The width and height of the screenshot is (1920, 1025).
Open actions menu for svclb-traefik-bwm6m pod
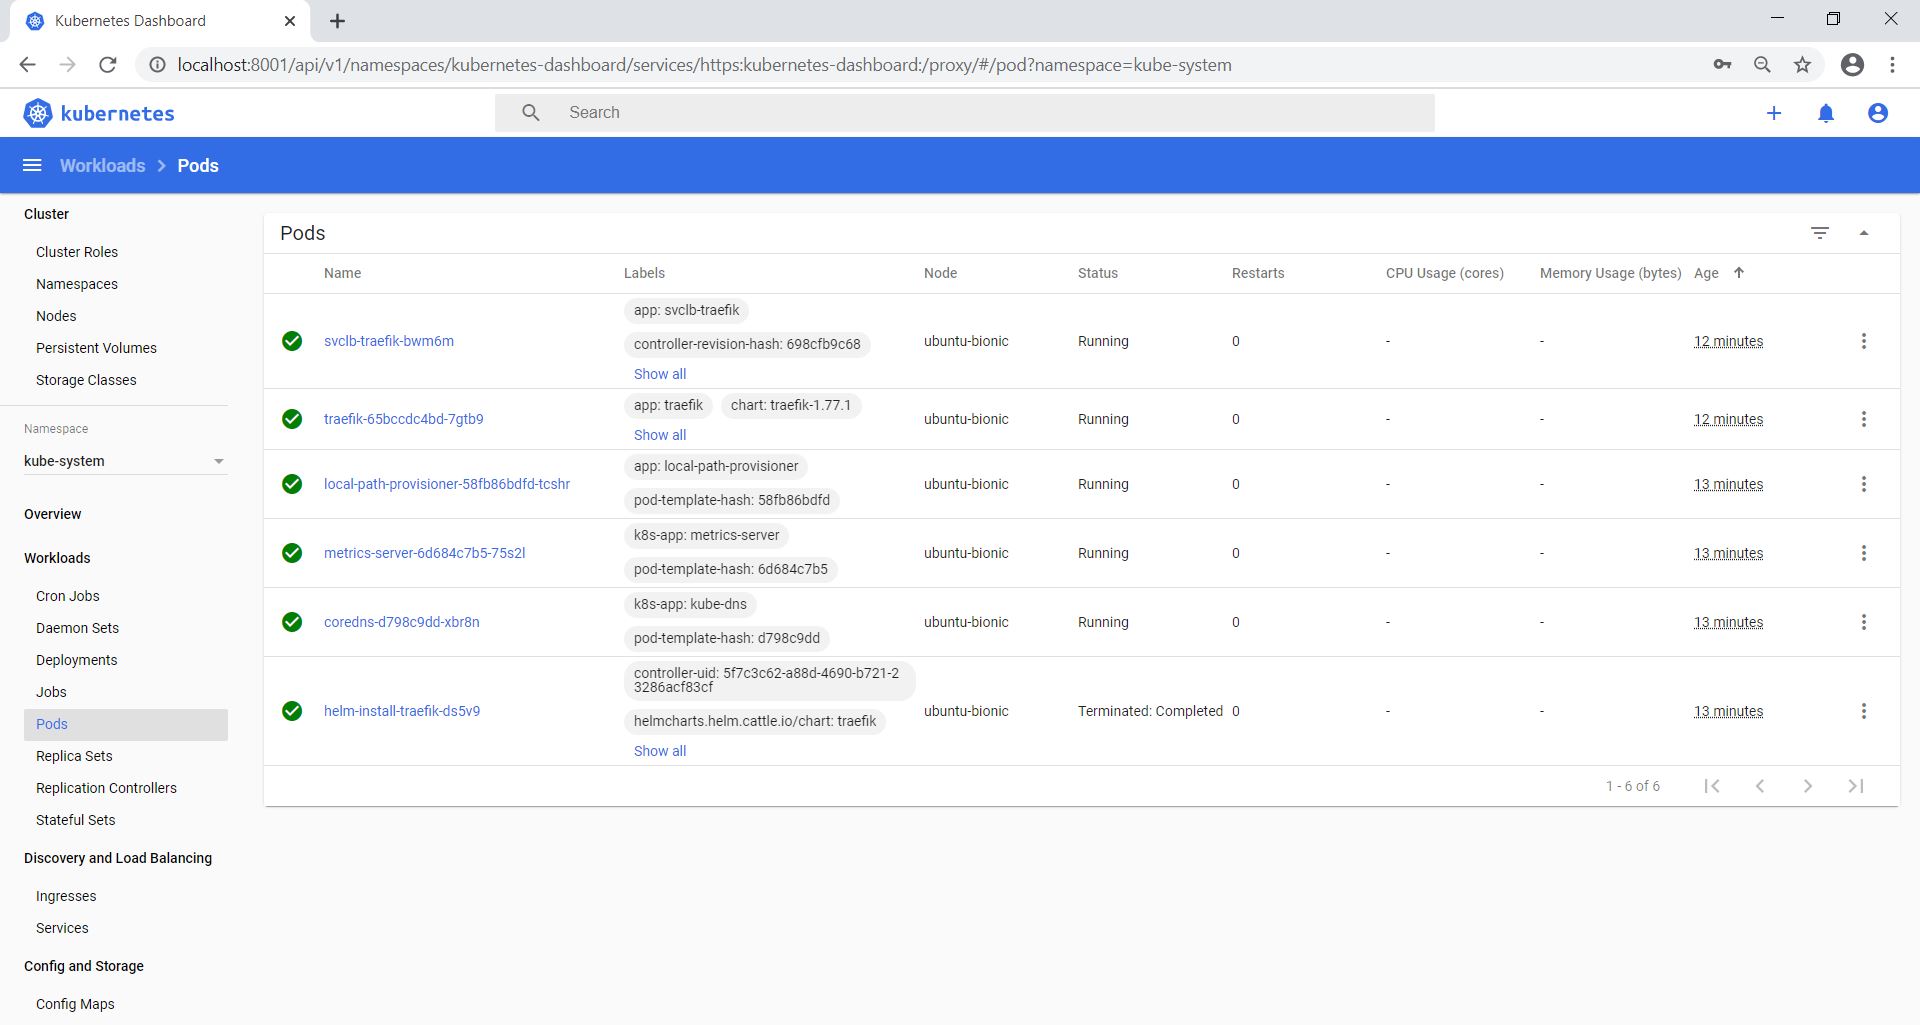1863,341
